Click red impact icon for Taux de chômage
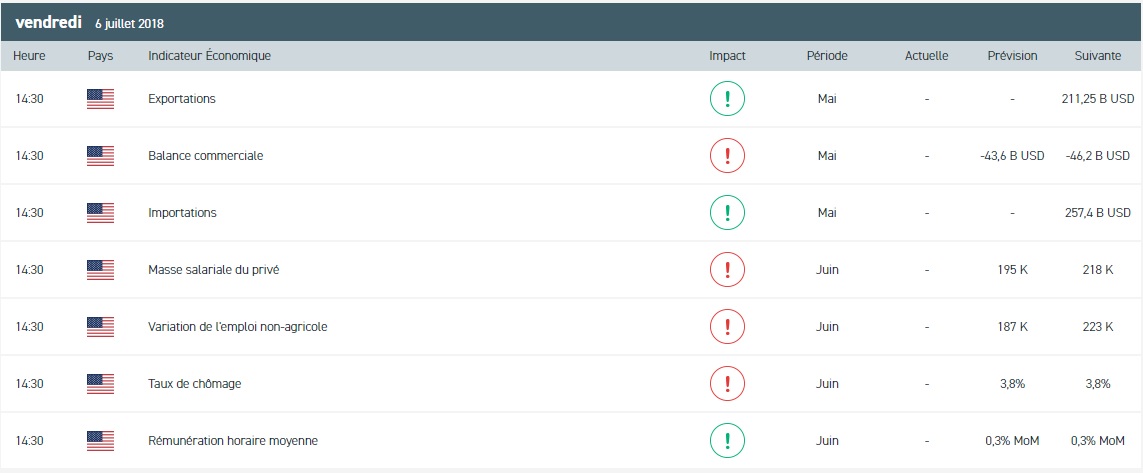The width and height of the screenshot is (1143, 473). click(727, 383)
